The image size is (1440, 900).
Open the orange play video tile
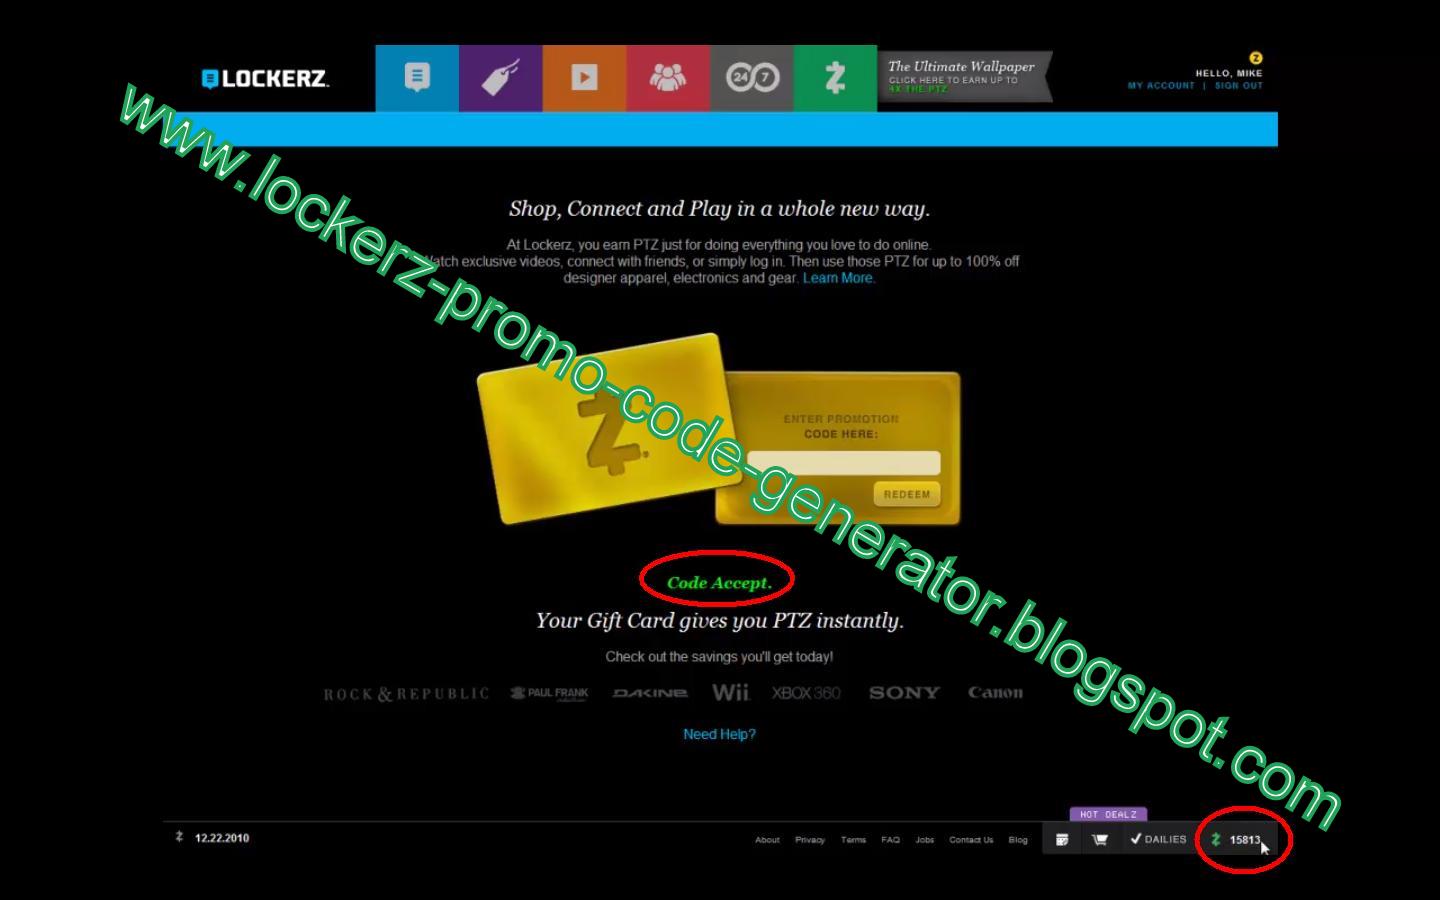tap(585, 78)
